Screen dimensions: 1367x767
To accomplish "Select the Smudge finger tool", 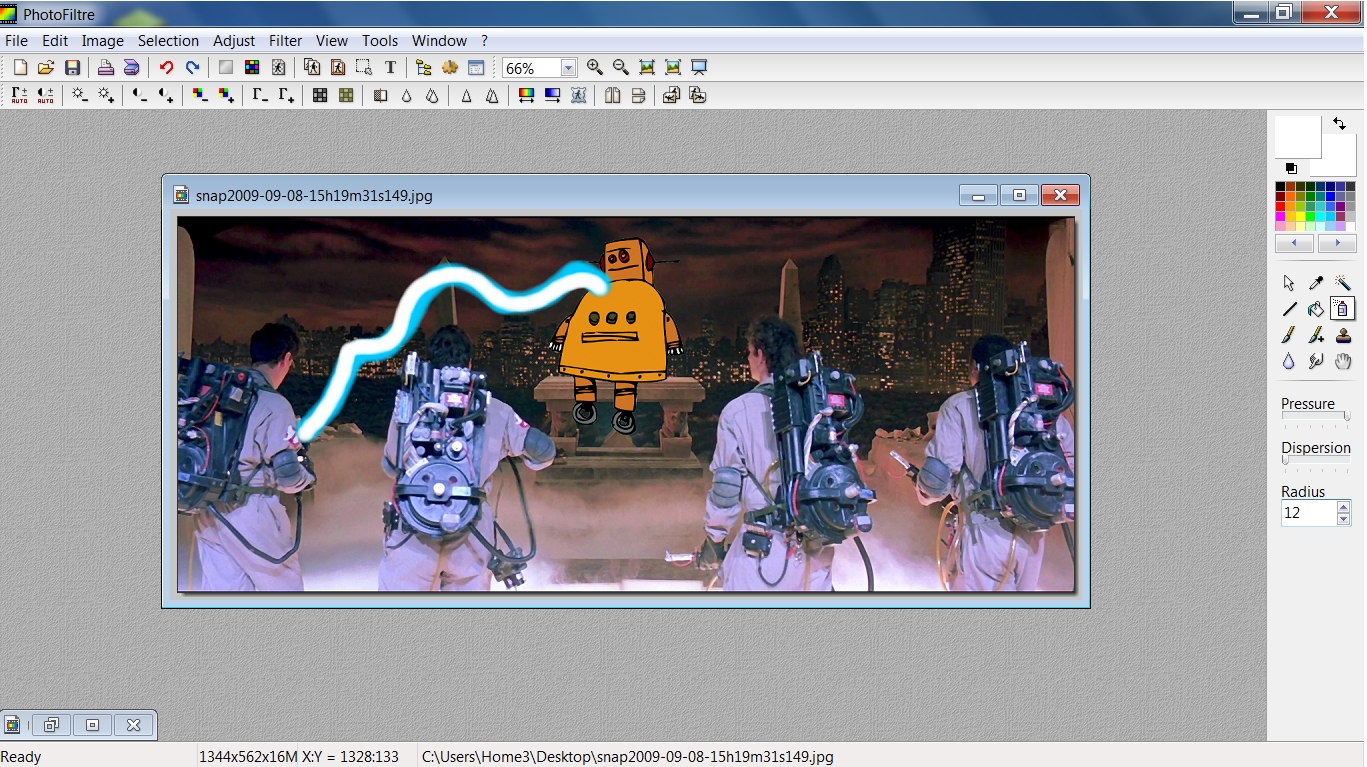I will [x=1316, y=361].
